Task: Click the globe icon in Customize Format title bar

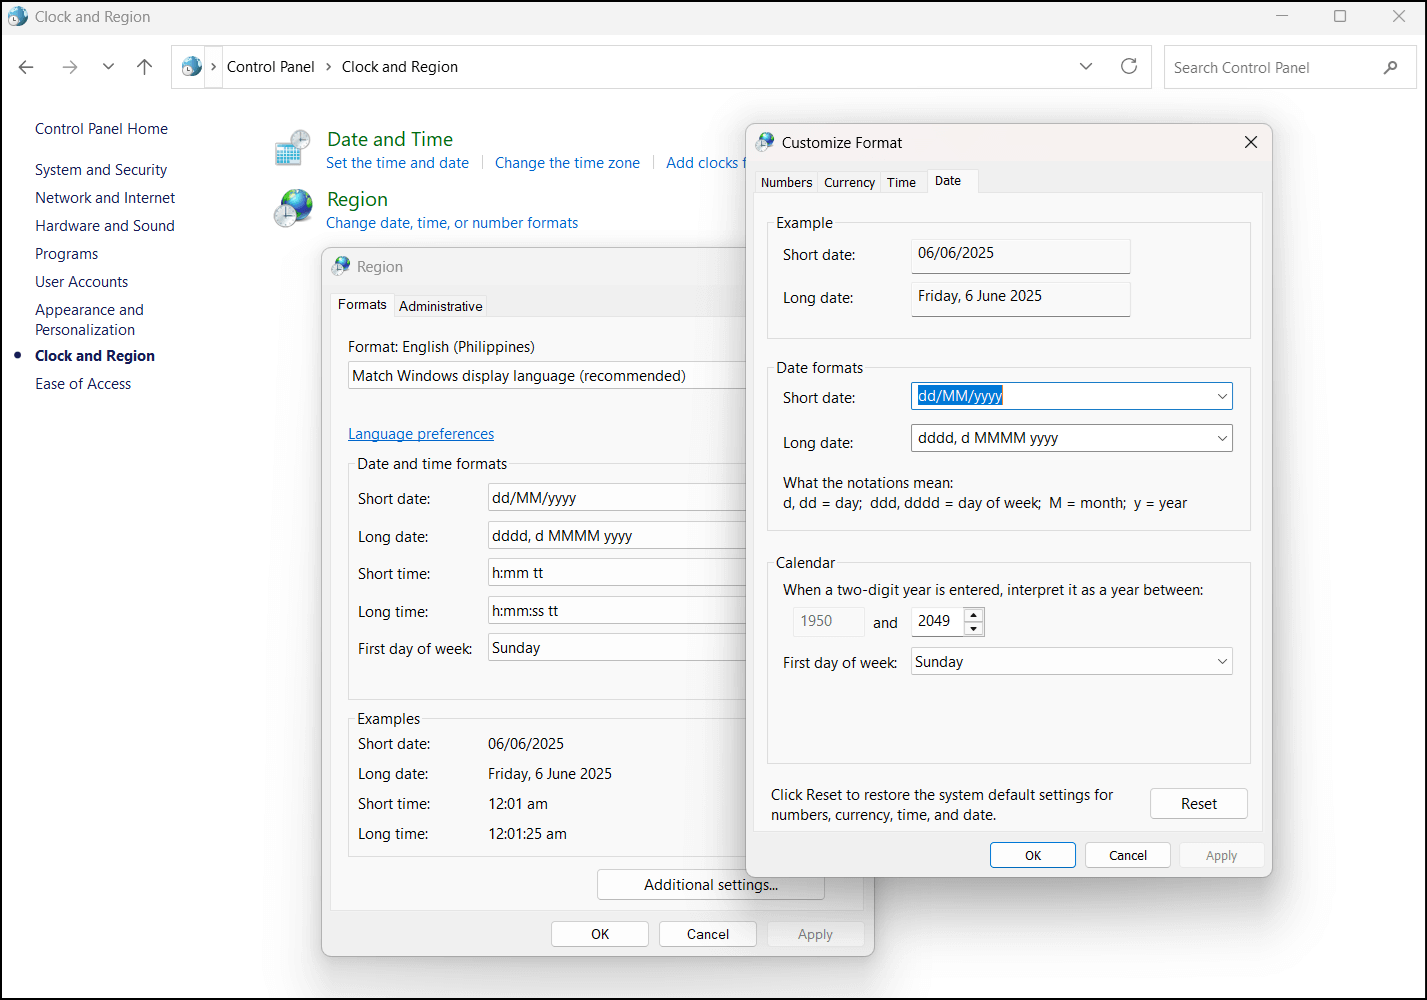Action: coord(765,141)
